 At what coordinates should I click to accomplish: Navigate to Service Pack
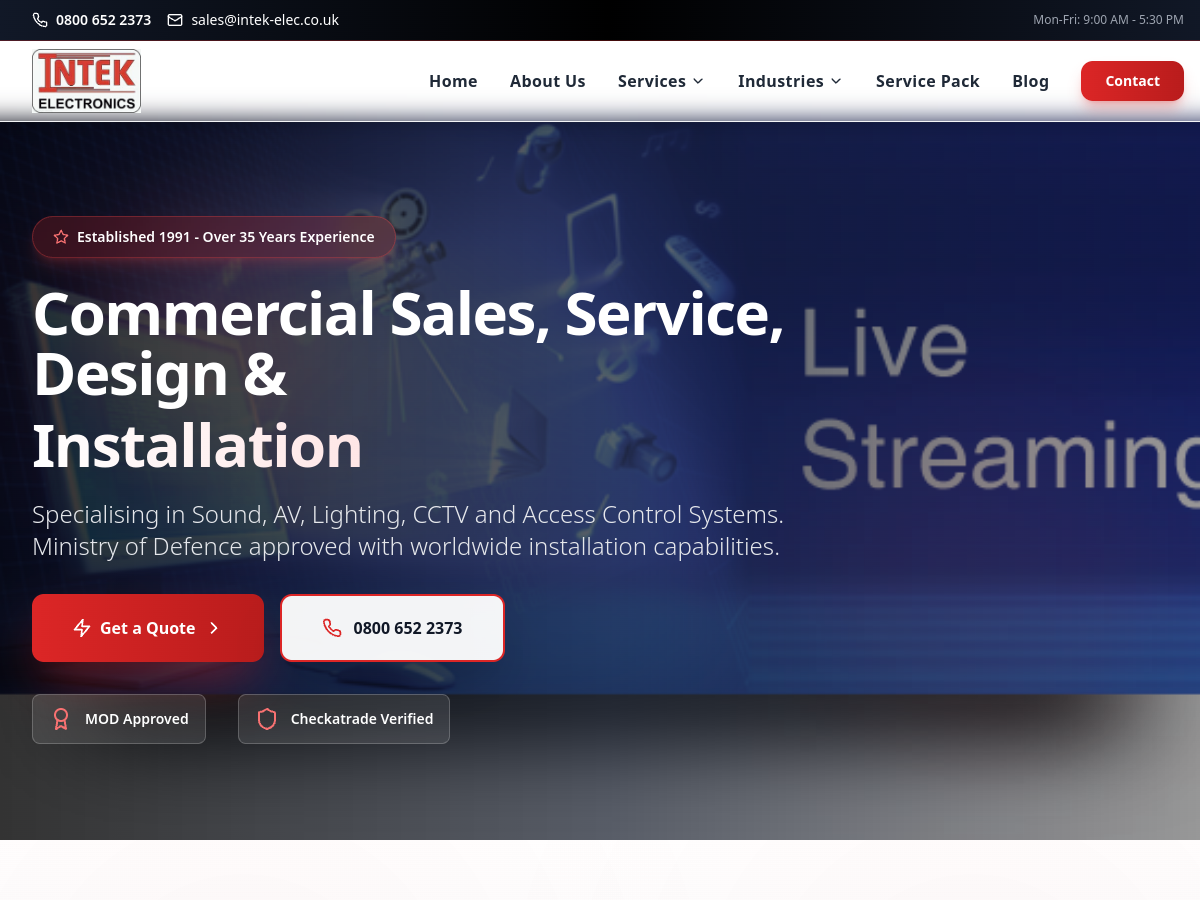928,81
